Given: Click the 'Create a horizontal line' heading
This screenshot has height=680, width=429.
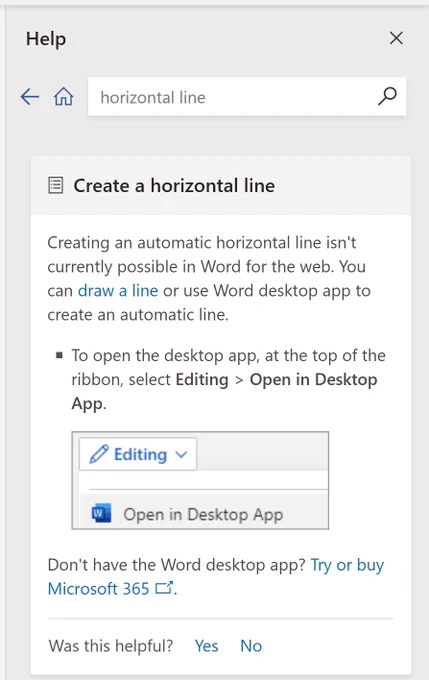Looking at the screenshot, I should point(174,186).
